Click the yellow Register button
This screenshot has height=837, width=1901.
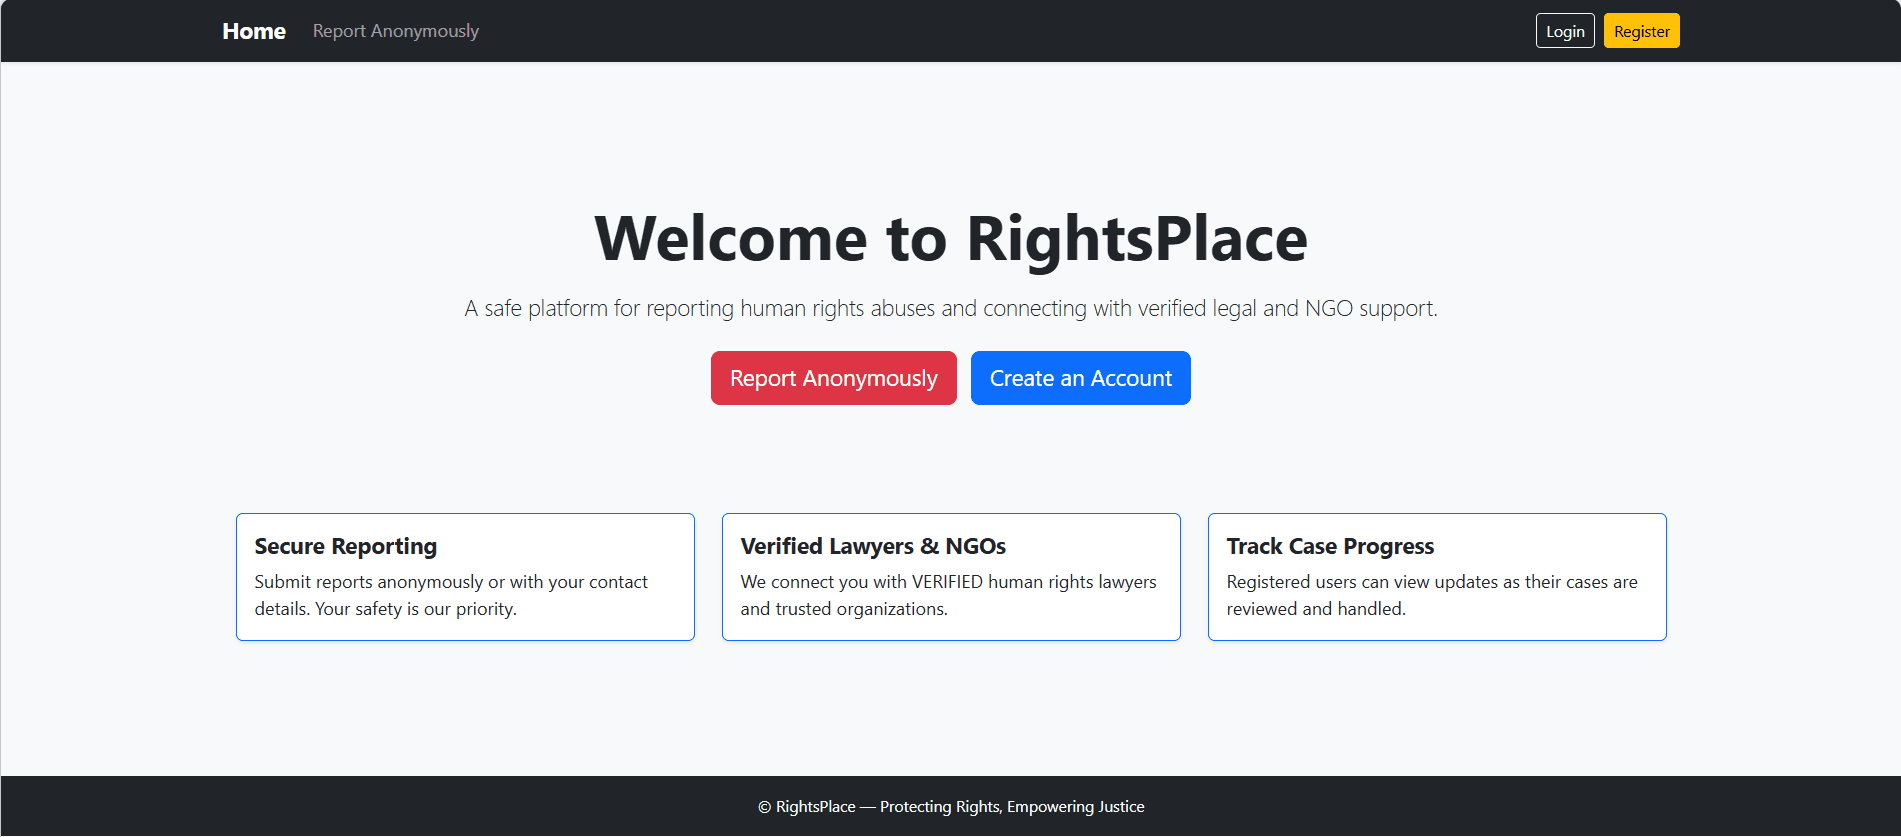tap(1641, 31)
